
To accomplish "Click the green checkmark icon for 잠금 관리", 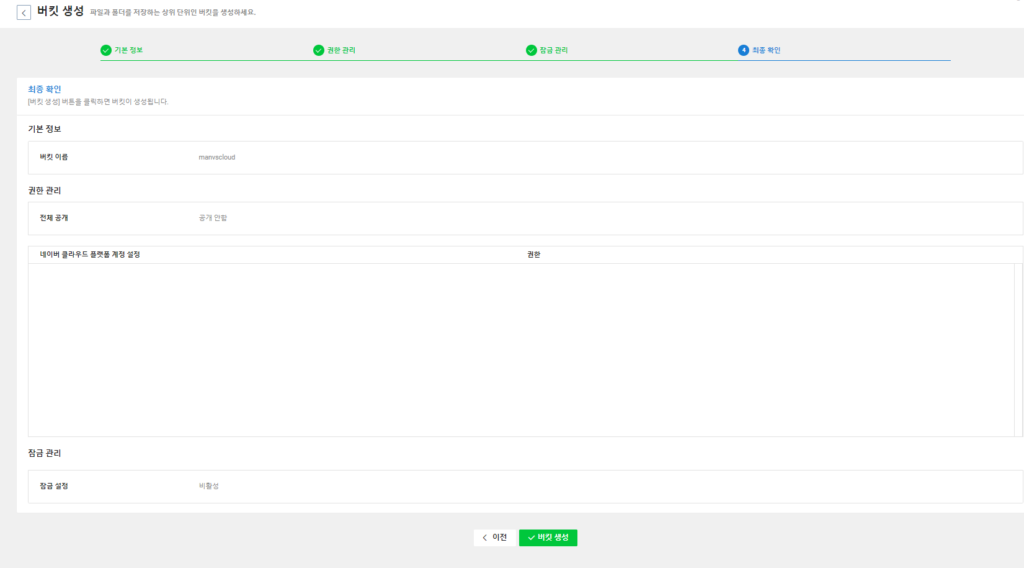I will tap(531, 50).
